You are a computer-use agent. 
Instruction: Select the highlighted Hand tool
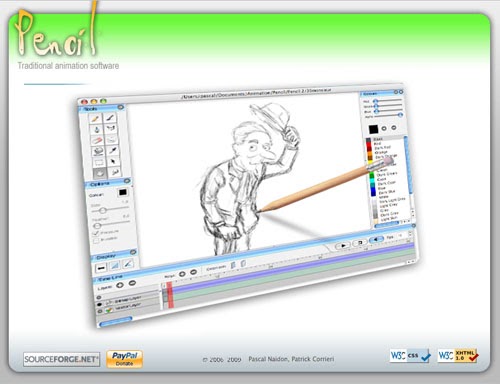click(x=100, y=174)
